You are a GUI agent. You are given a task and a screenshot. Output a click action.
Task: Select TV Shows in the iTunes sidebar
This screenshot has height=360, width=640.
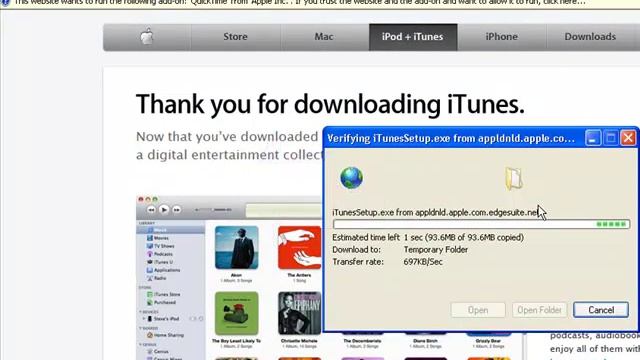pyautogui.click(x=160, y=246)
